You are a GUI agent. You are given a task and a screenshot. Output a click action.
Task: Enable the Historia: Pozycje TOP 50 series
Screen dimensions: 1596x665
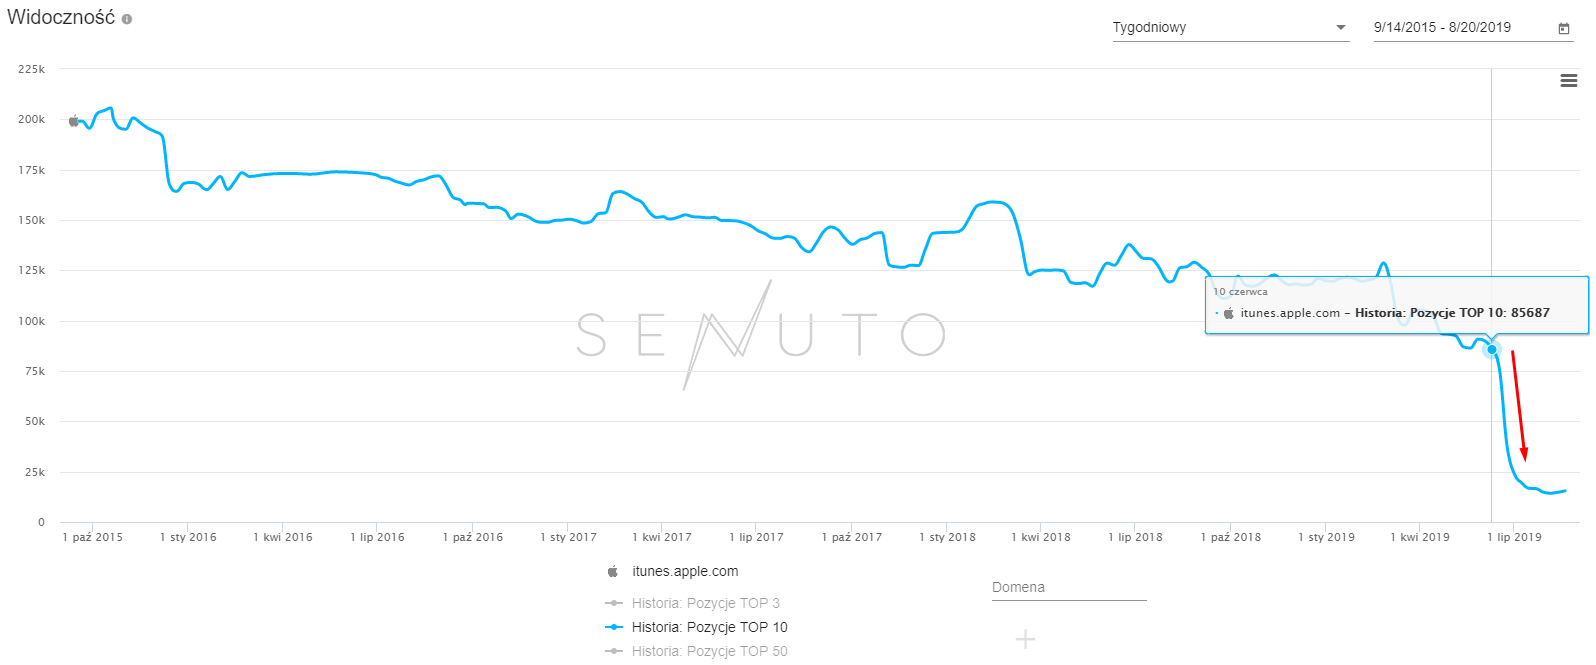709,651
